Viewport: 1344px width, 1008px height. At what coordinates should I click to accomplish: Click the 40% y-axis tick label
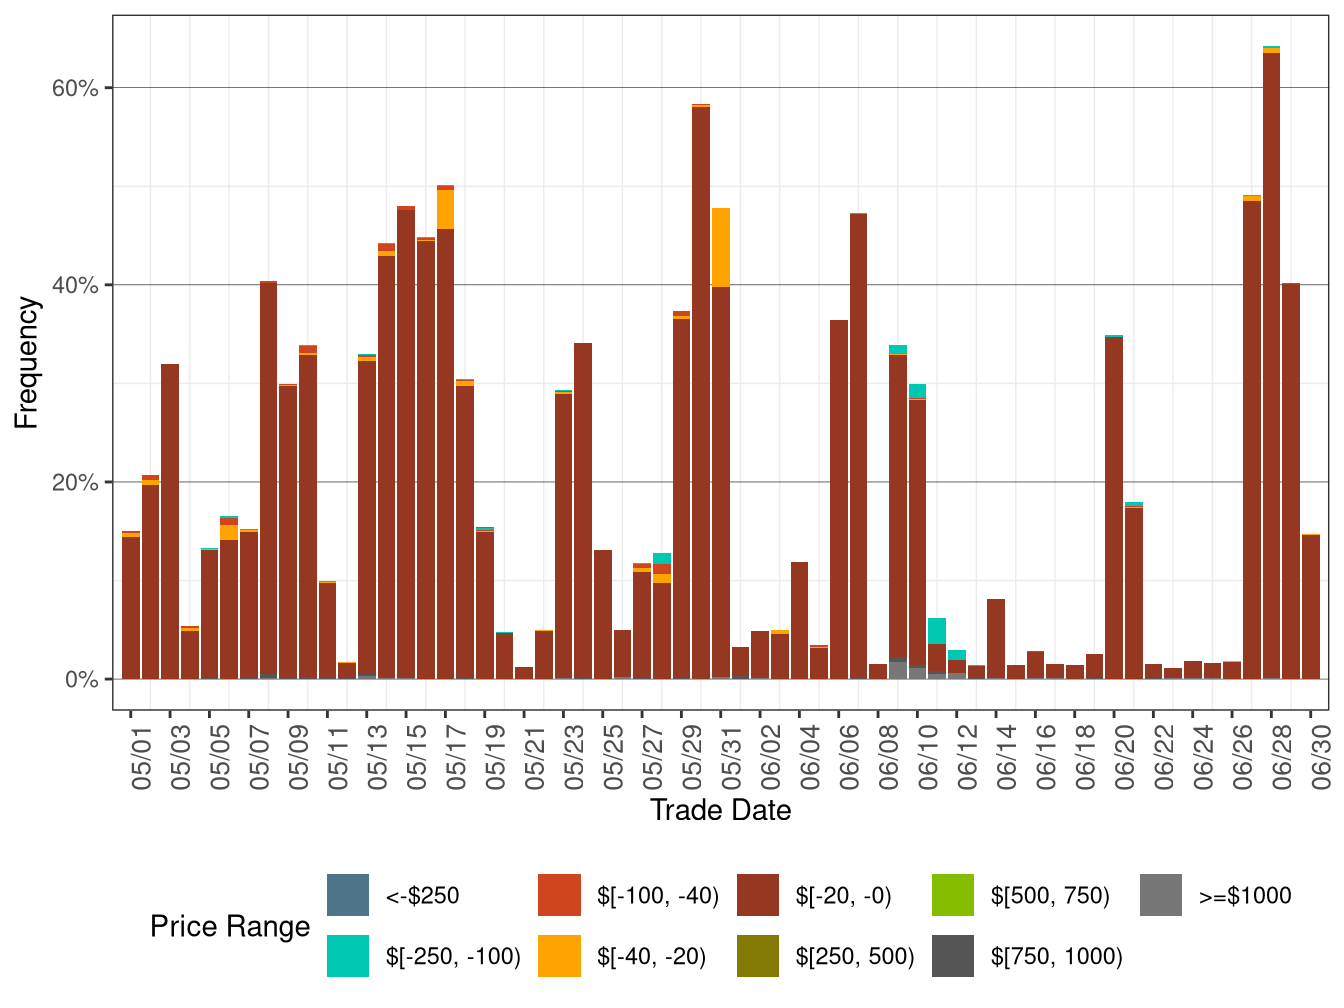76,285
